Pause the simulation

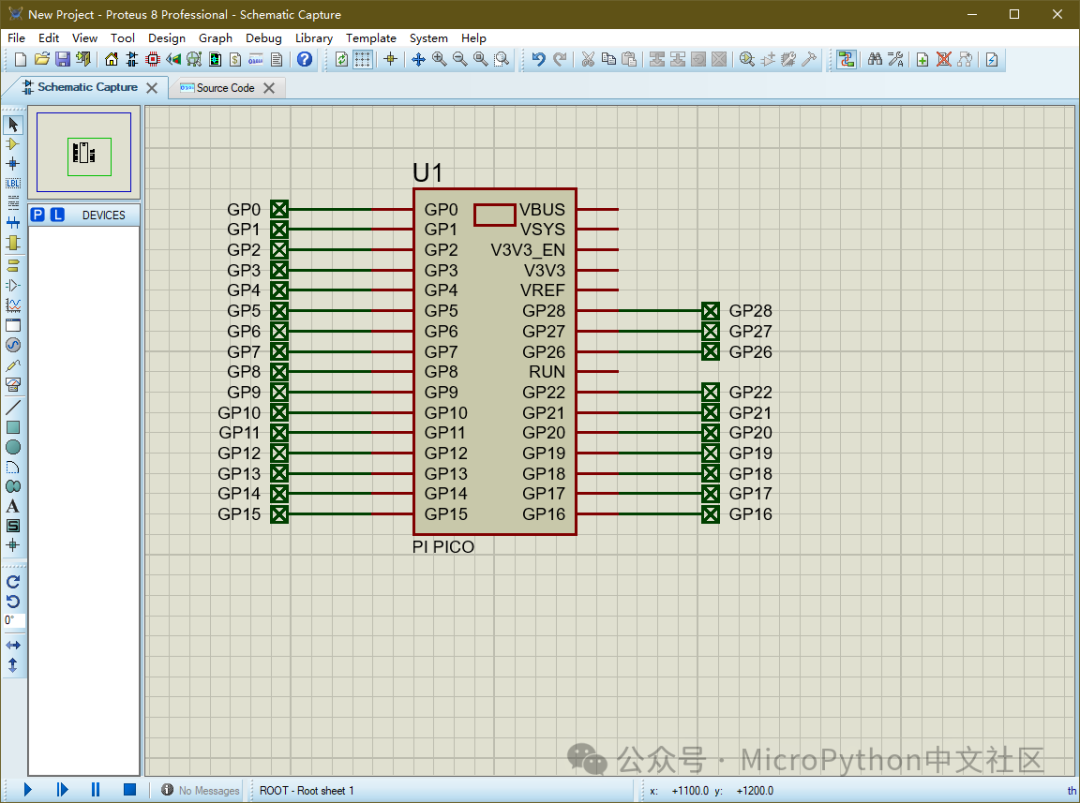[96, 789]
